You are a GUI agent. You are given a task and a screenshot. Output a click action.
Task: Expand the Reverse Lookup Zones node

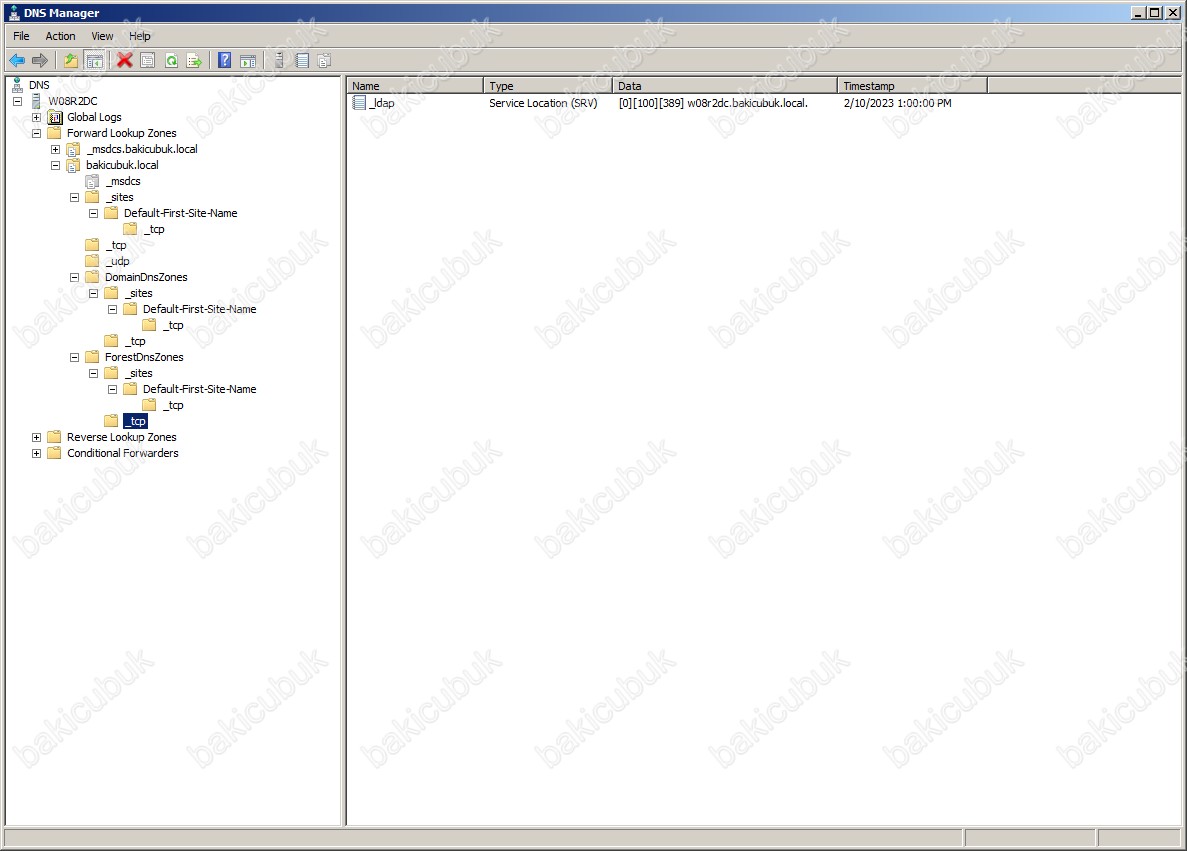click(36, 437)
